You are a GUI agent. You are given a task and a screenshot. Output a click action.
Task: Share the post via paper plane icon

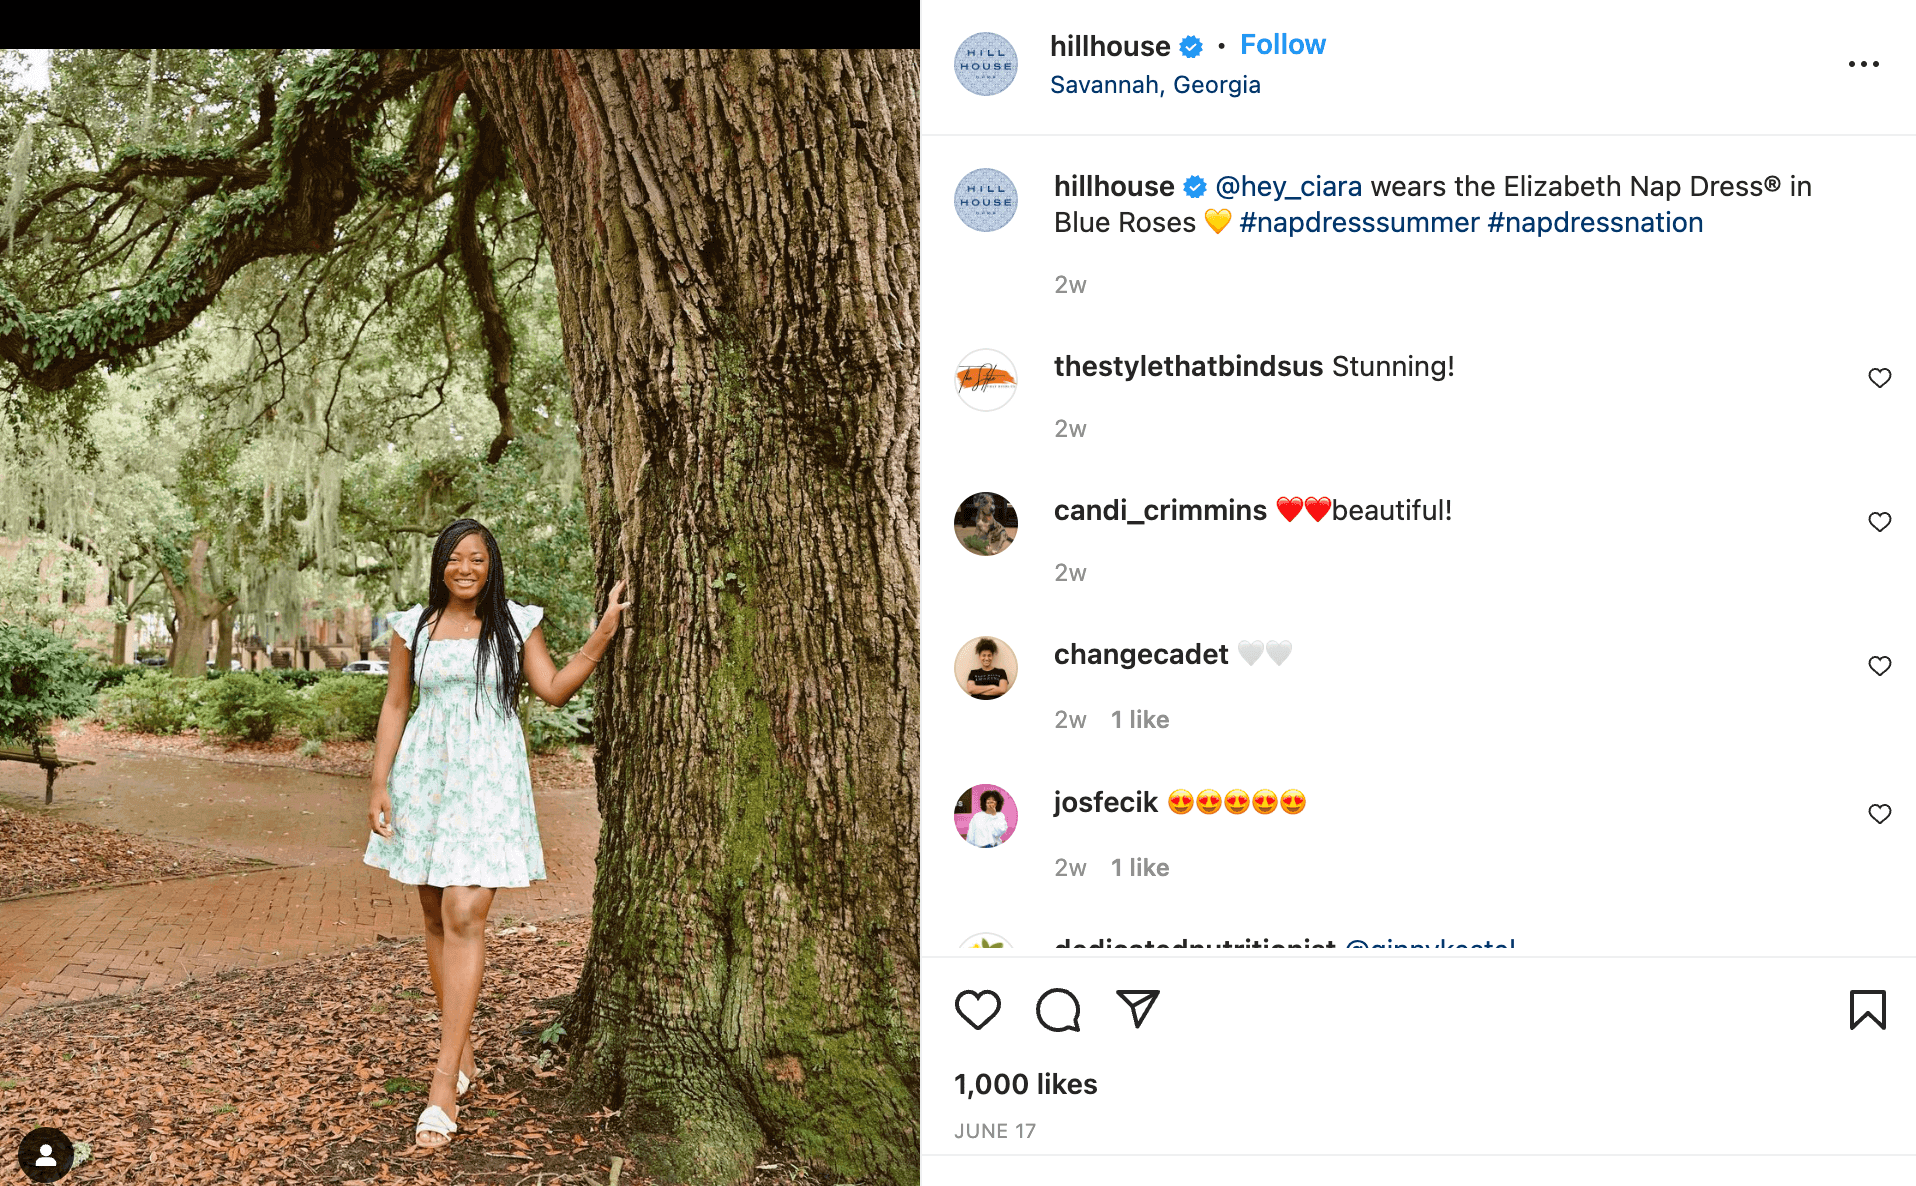point(1138,1009)
